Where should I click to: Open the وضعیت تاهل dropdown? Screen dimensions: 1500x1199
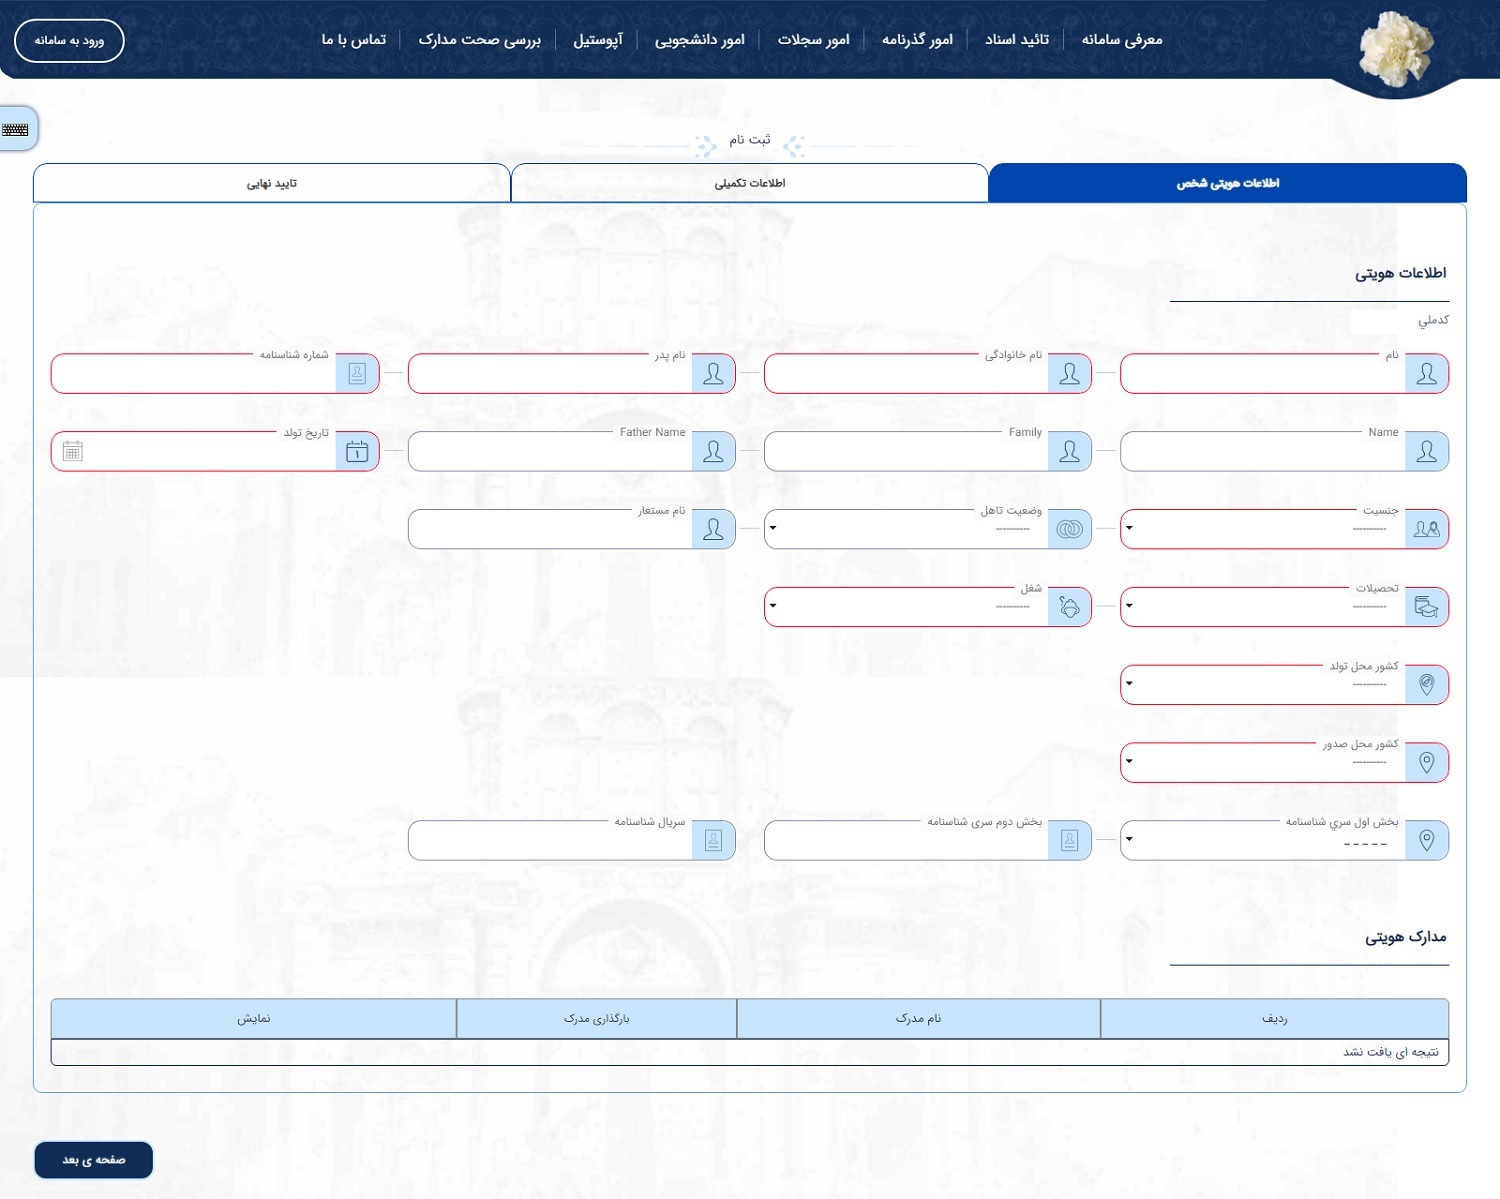click(907, 529)
